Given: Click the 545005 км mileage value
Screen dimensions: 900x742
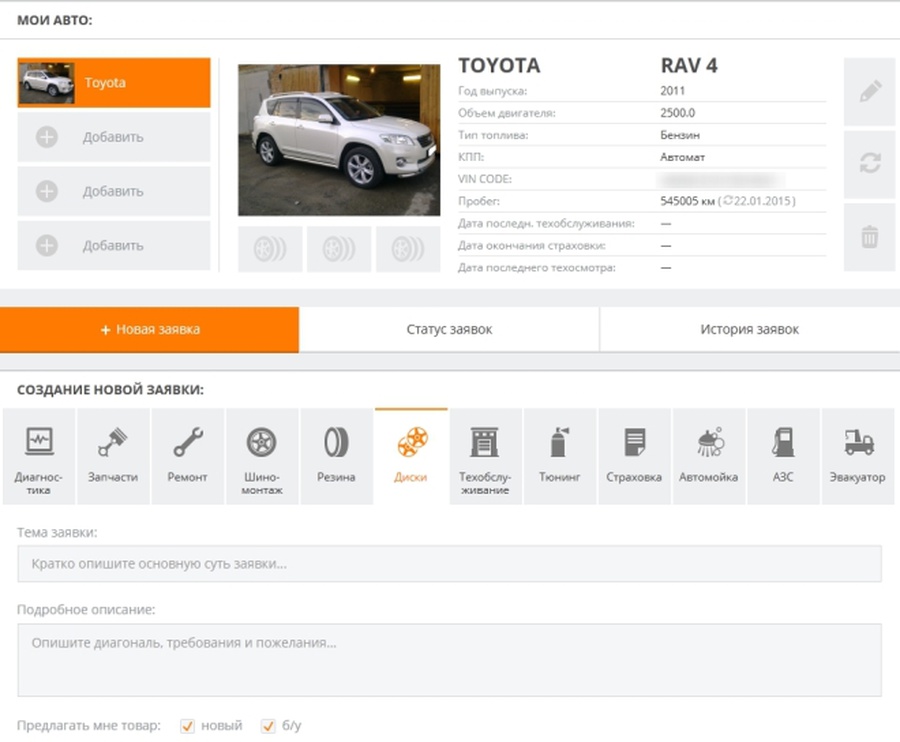Looking at the screenshot, I should point(687,201).
